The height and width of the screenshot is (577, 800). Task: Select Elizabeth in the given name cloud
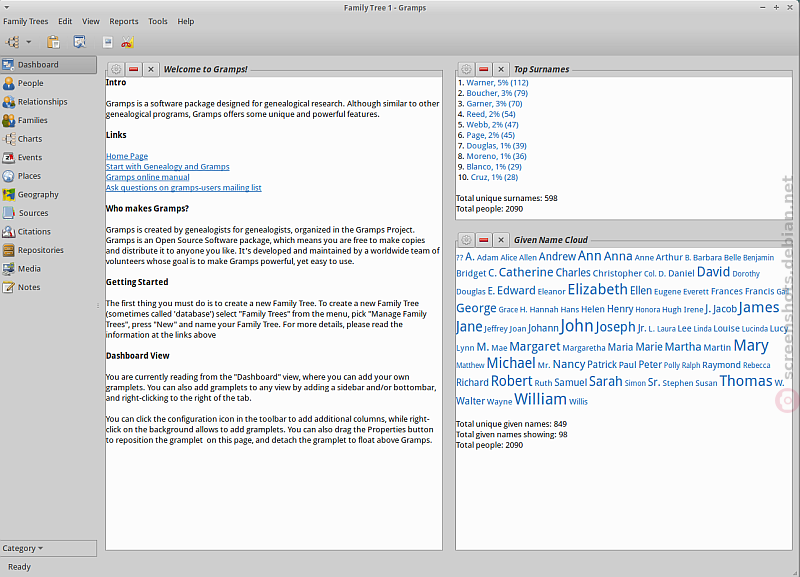pyautogui.click(x=597, y=289)
